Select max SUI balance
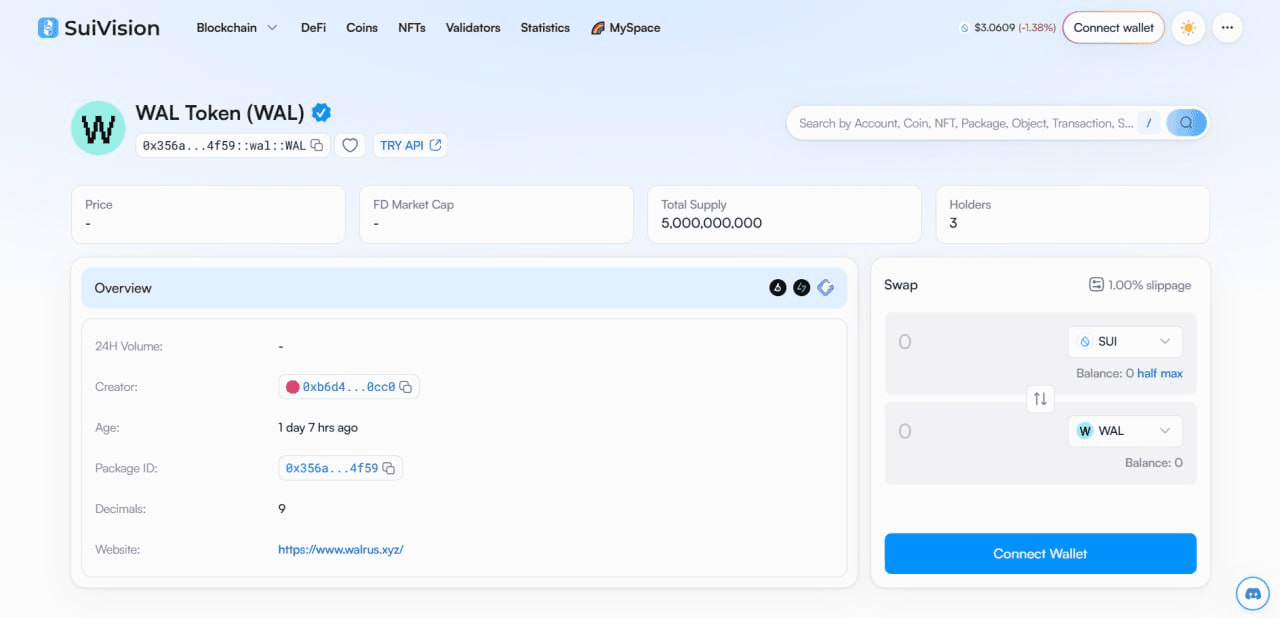The image size is (1280, 618). [1172, 373]
